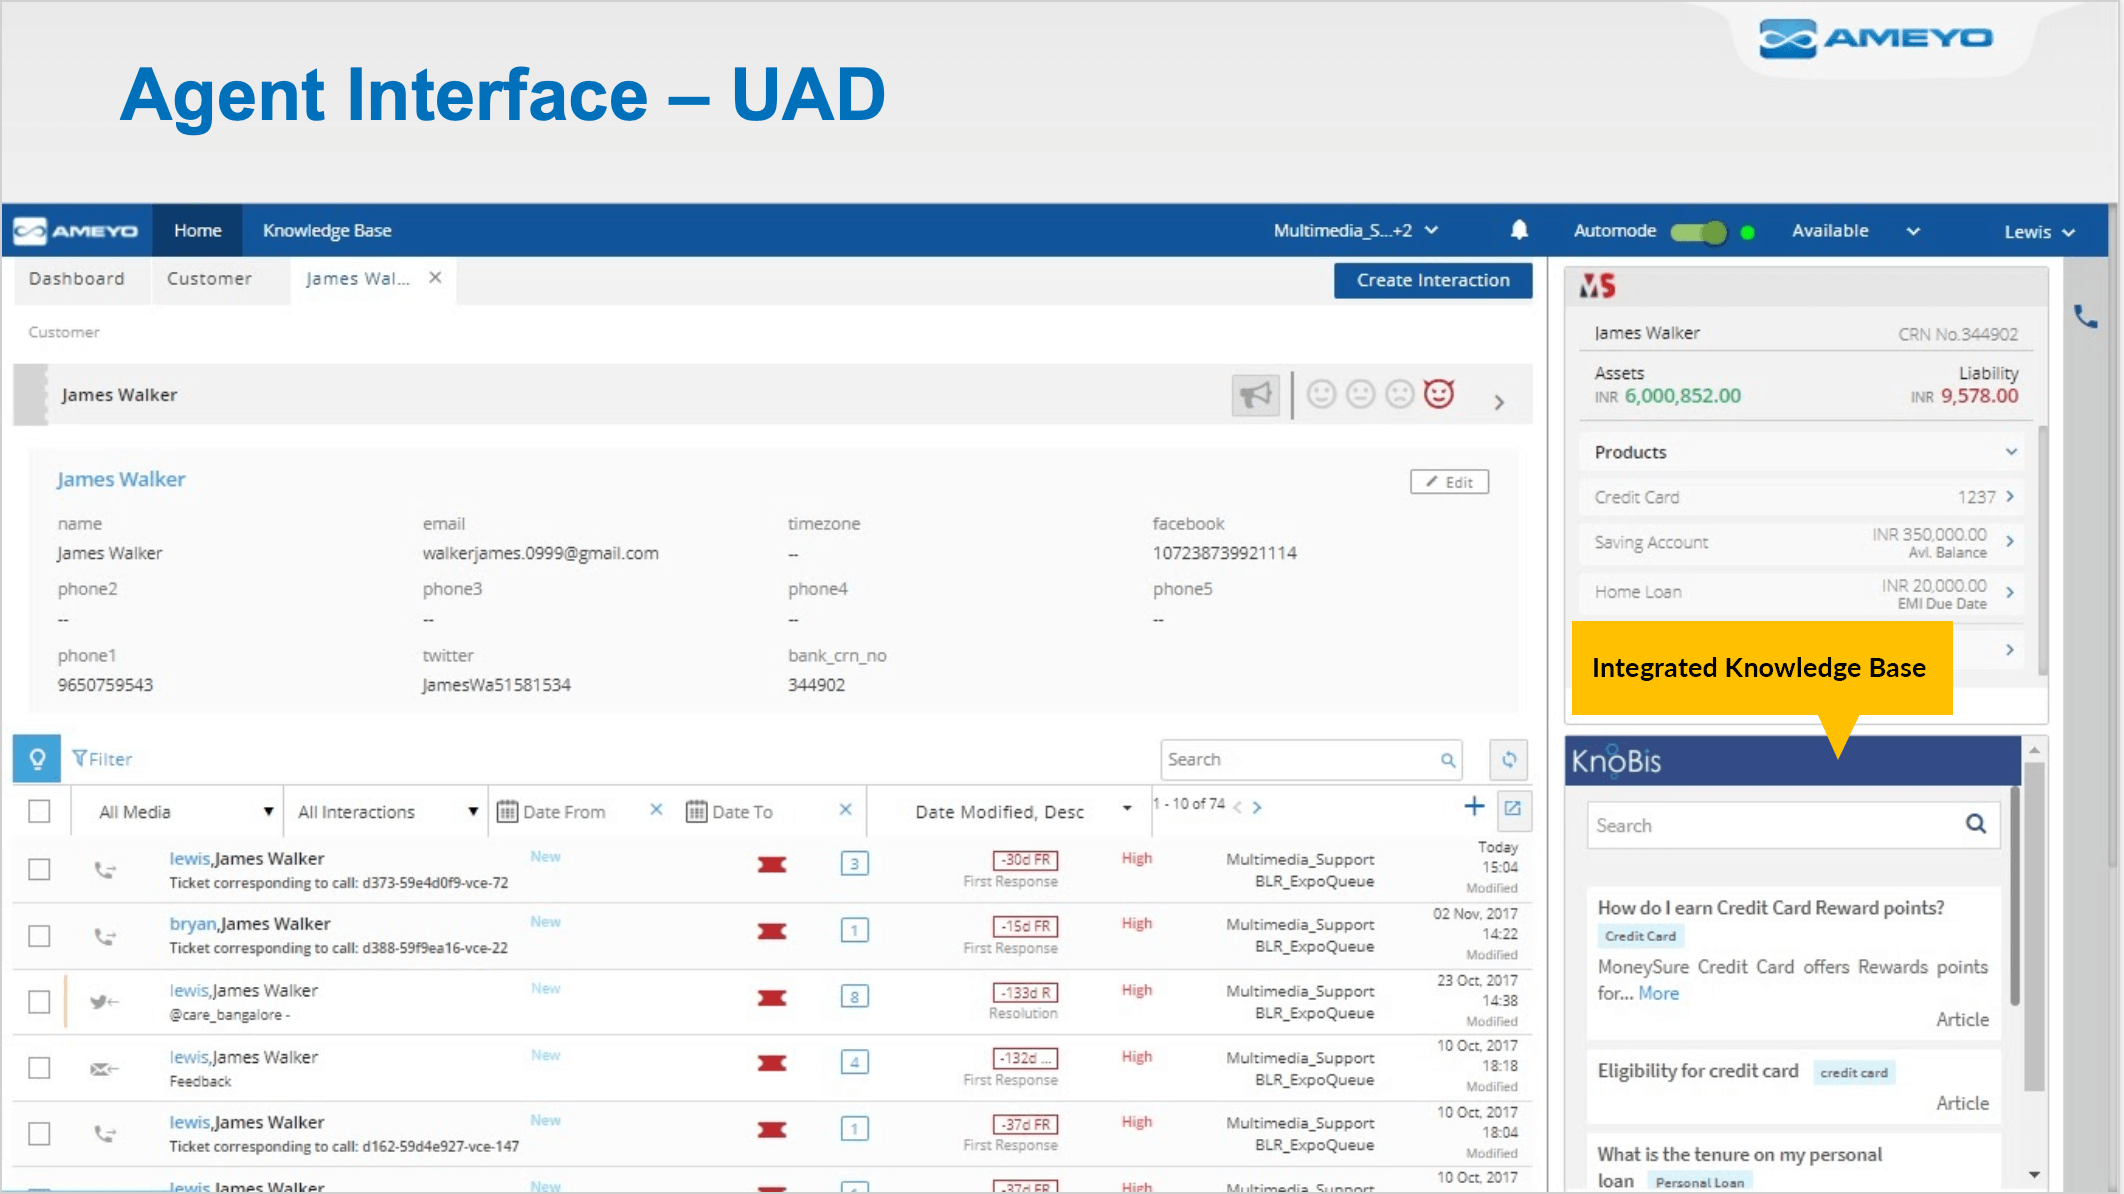2124x1194 pixels.
Task: Clear the Date To filter
Action: tap(845, 809)
